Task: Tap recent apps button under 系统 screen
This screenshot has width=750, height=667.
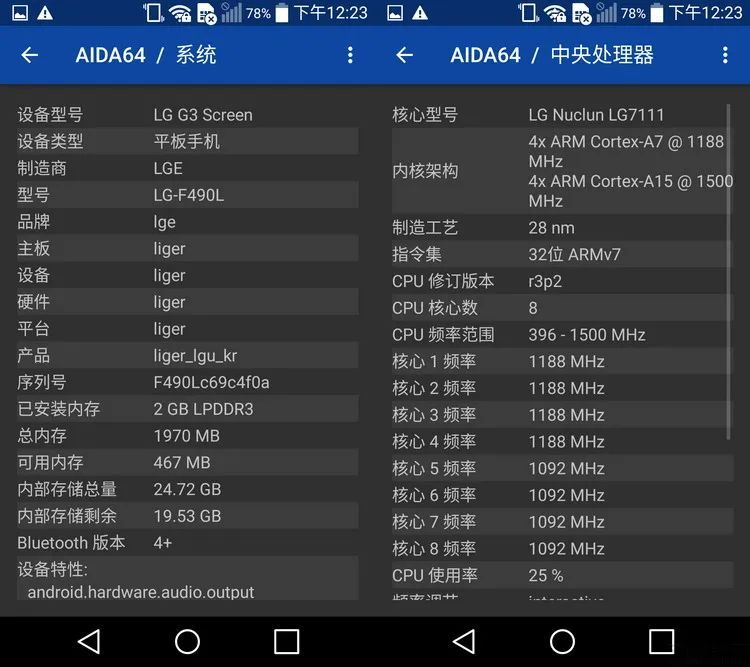Action: [287, 641]
